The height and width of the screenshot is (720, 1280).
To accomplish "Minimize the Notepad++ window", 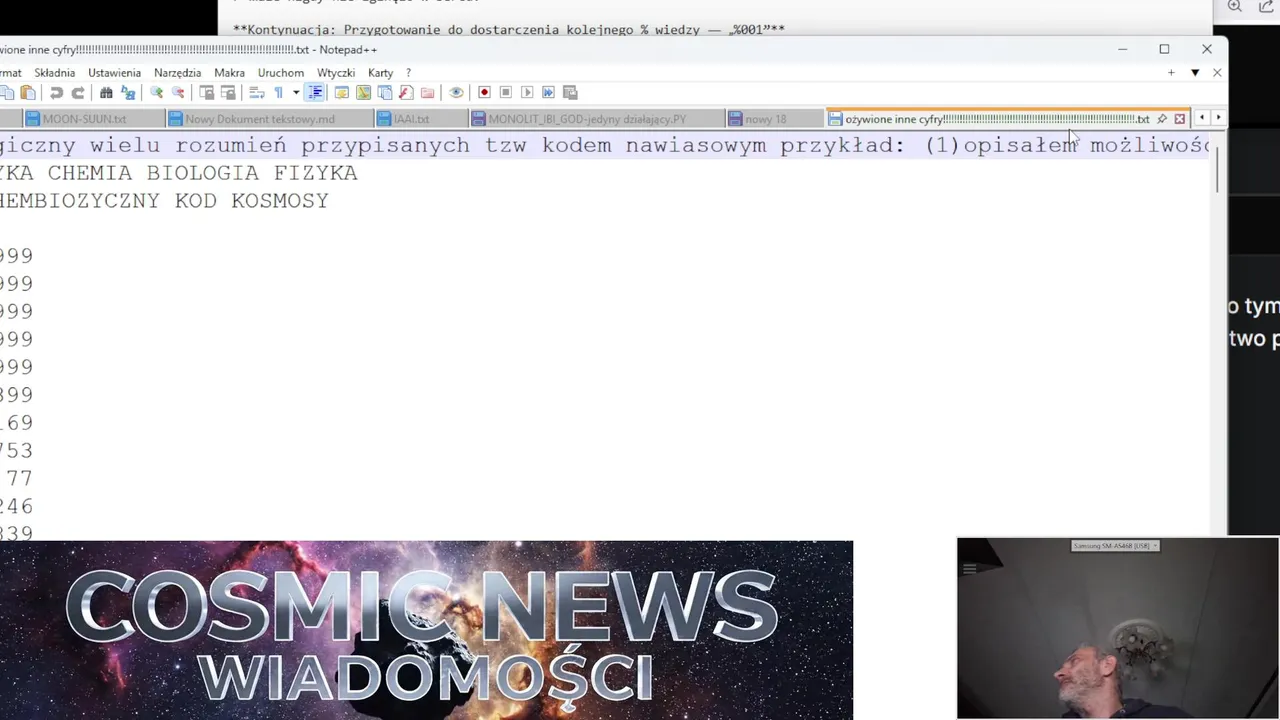I will (x=1122, y=49).
